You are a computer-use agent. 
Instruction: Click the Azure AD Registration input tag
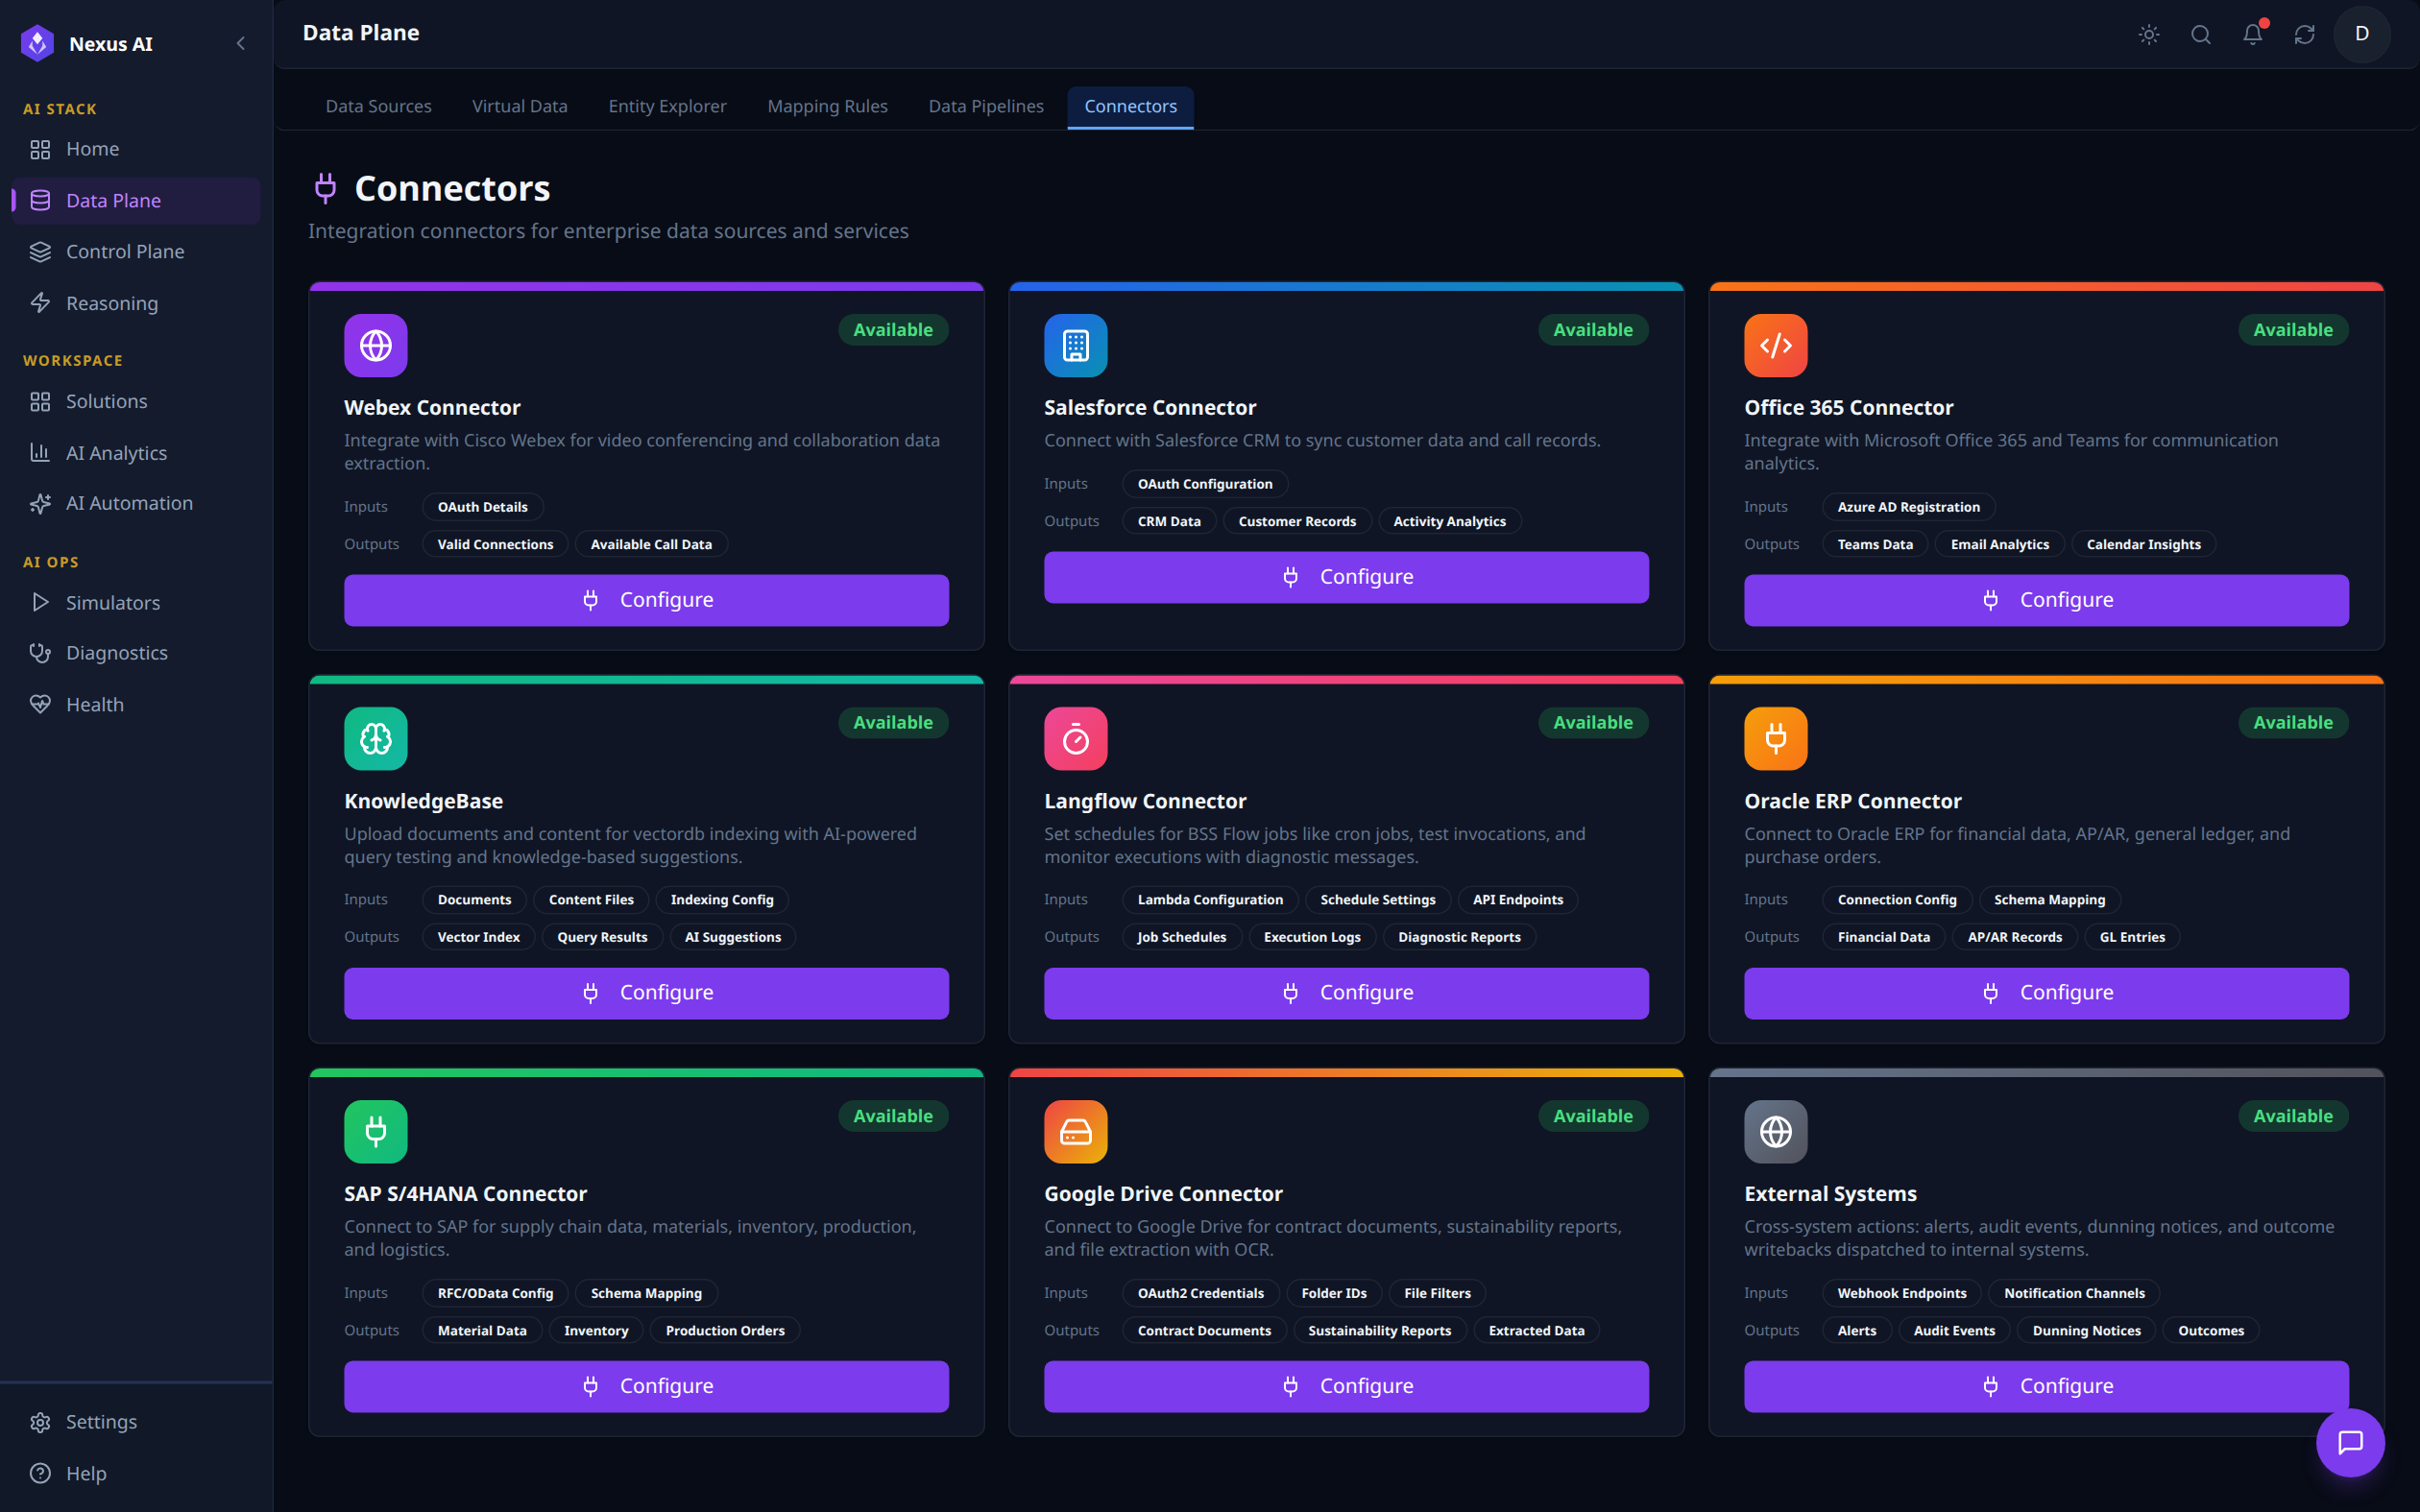[1908, 507]
